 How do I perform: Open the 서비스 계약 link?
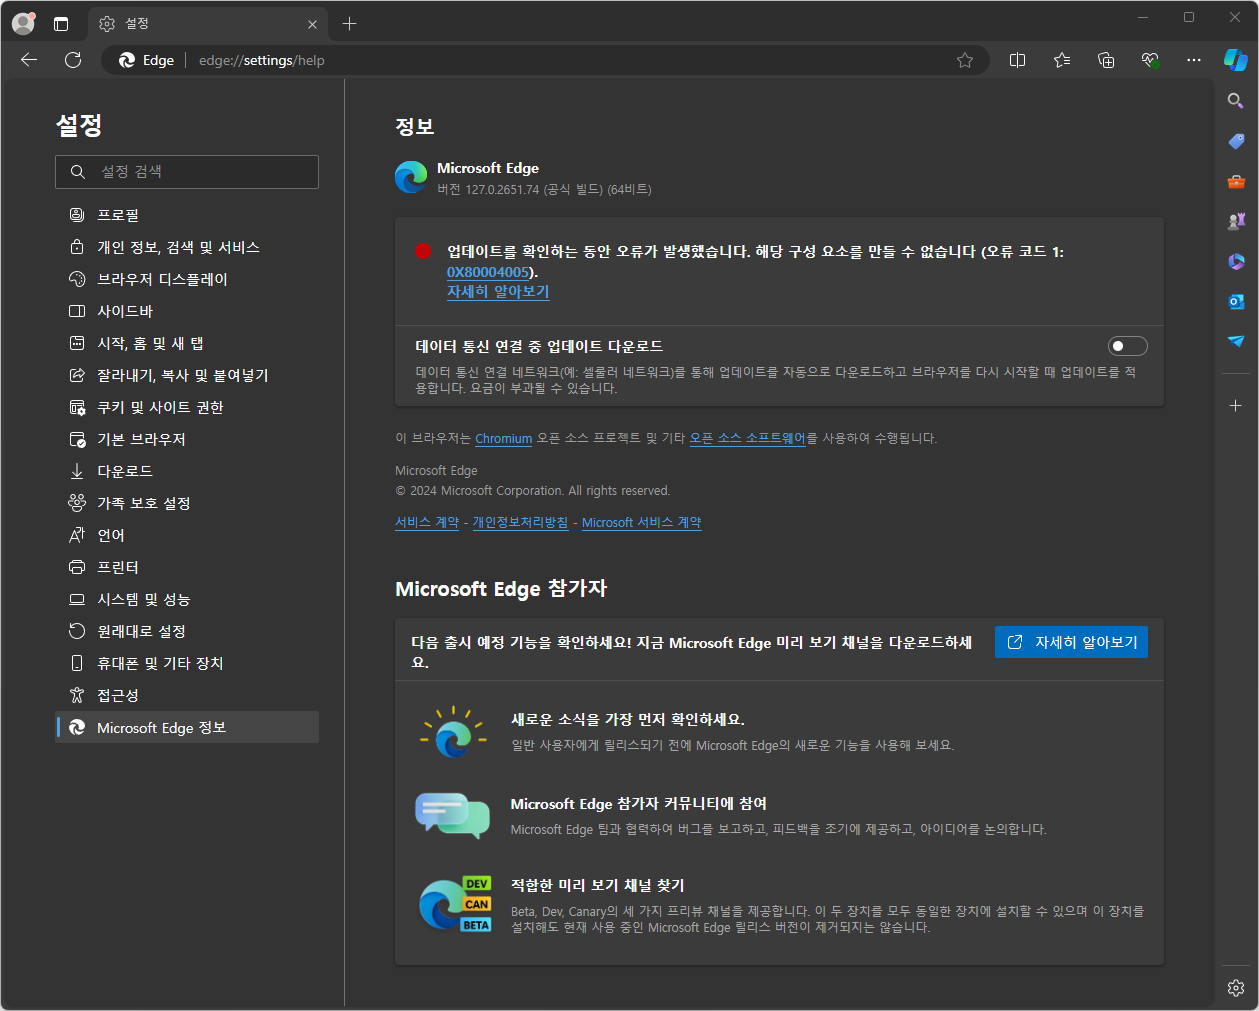click(x=427, y=522)
